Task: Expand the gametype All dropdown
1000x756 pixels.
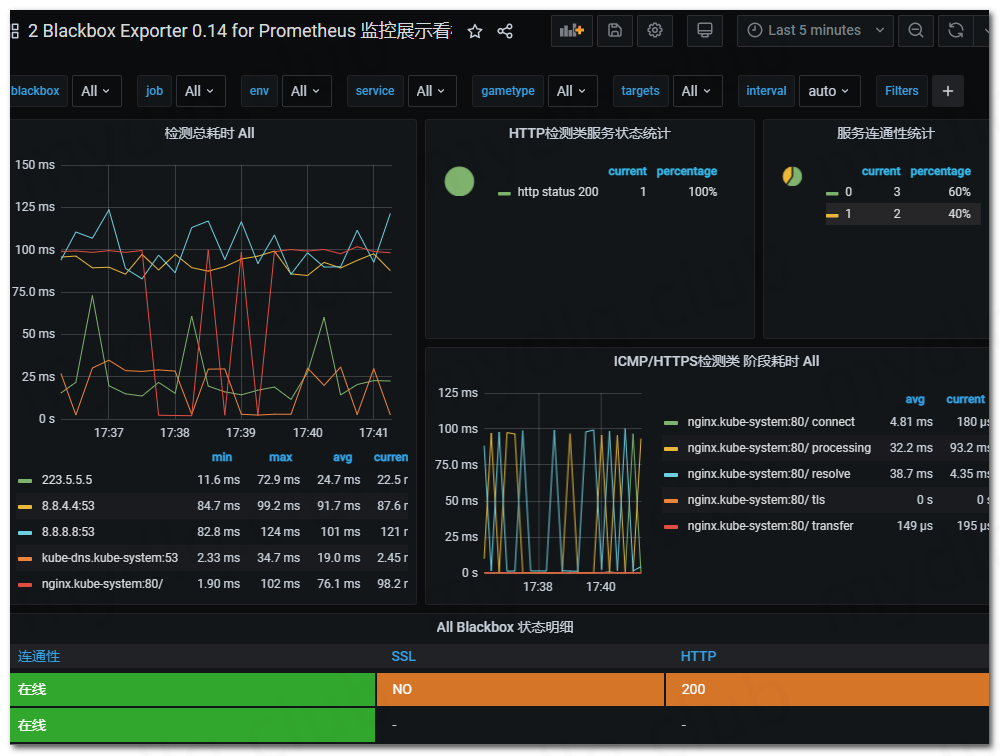Action: pyautogui.click(x=571, y=91)
